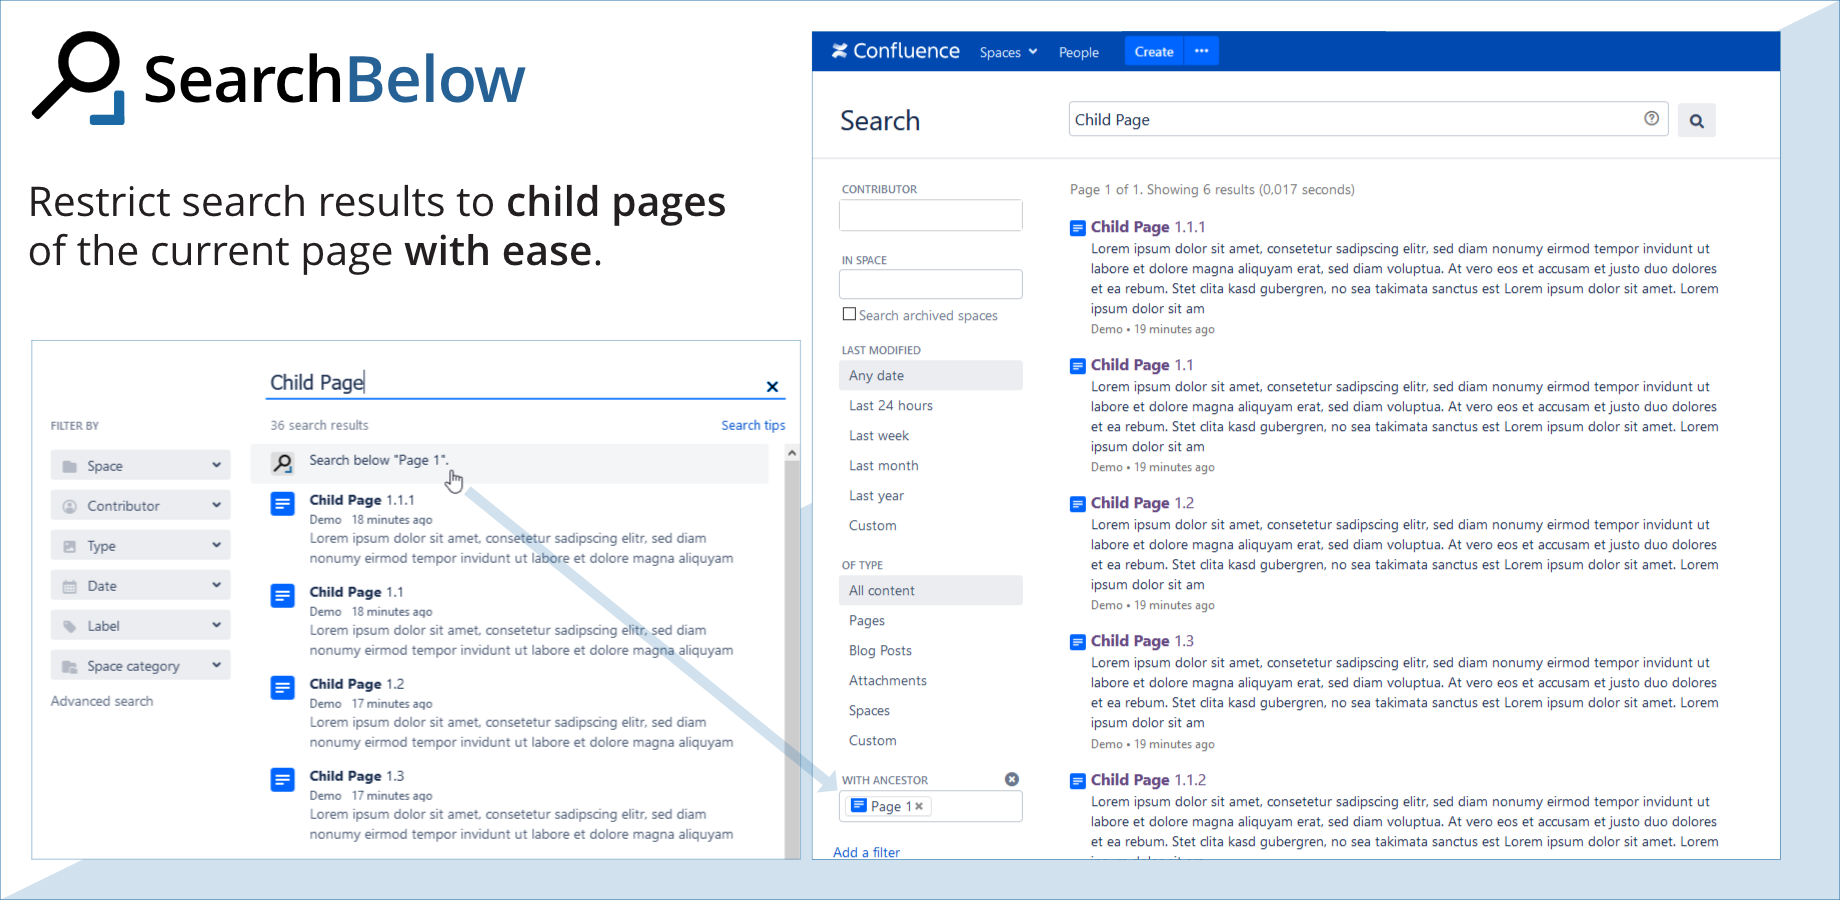
Task: Remove the With Ancestor filter
Action: 1012,779
